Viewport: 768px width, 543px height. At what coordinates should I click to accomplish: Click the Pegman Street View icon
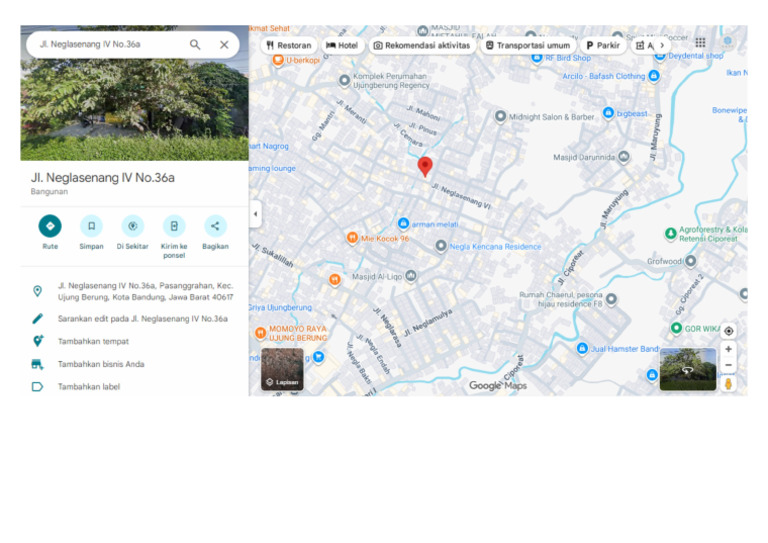point(728,384)
